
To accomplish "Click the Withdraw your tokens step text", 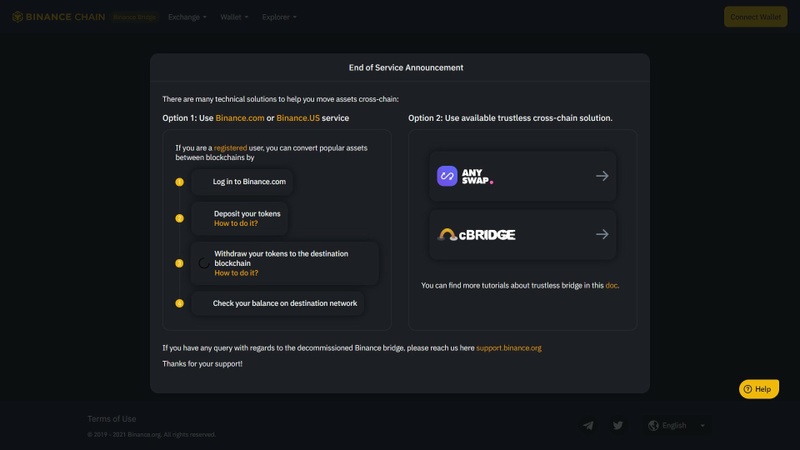I will coord(281,258).
